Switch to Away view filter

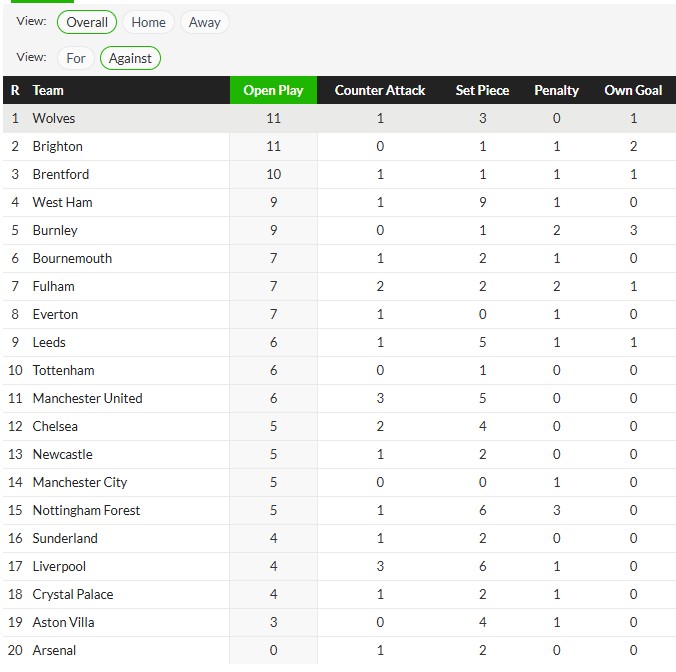tap(205, 22)
